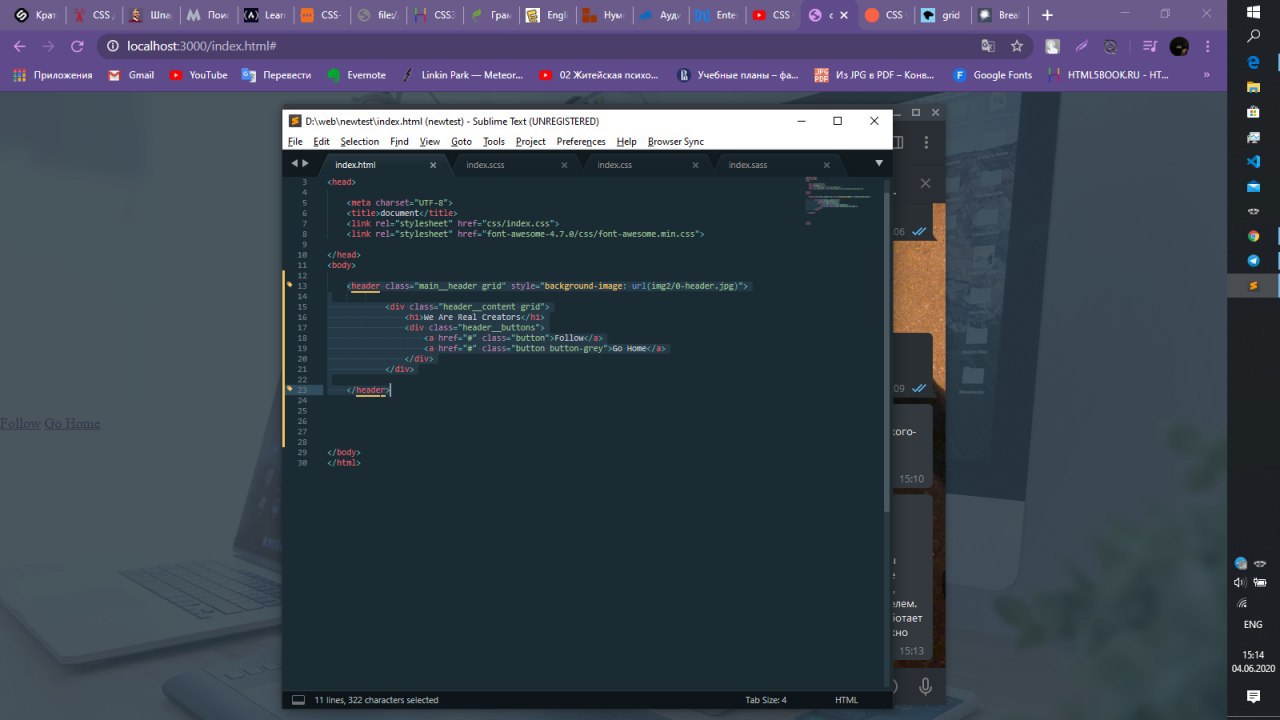1280x720 pixels.
Task: Open Windows Start button
Action: pyautogui.click(x=1253, y=11)
